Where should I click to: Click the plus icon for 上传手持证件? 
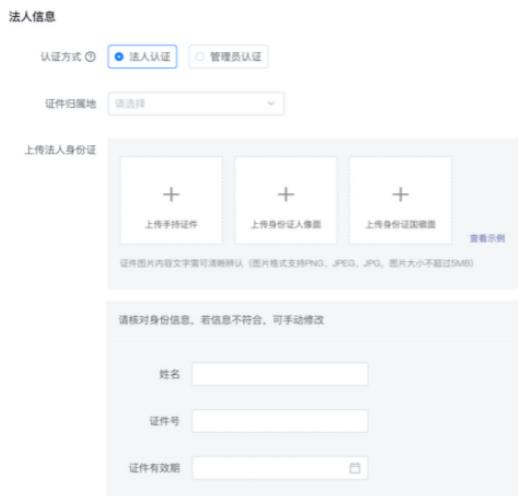pyautogui.click(x=171, y=194)
